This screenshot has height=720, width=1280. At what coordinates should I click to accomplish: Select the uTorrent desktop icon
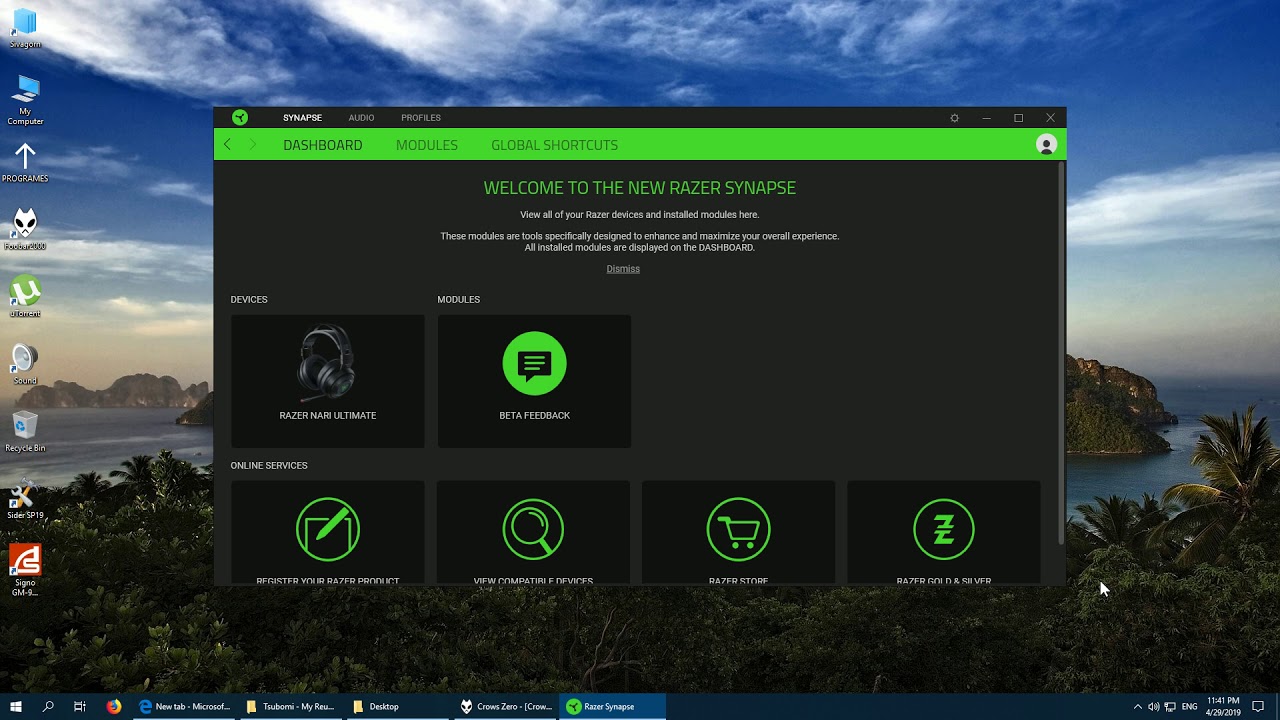[25, 297]
